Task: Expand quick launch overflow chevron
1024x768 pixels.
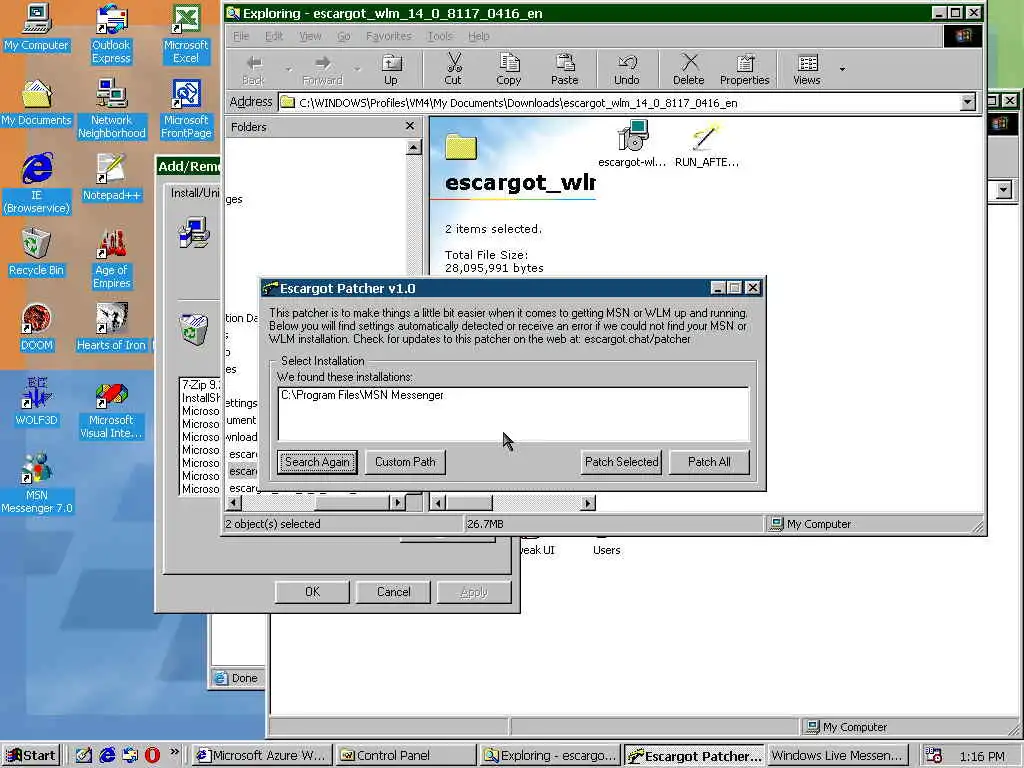Action: pos(174,752)
